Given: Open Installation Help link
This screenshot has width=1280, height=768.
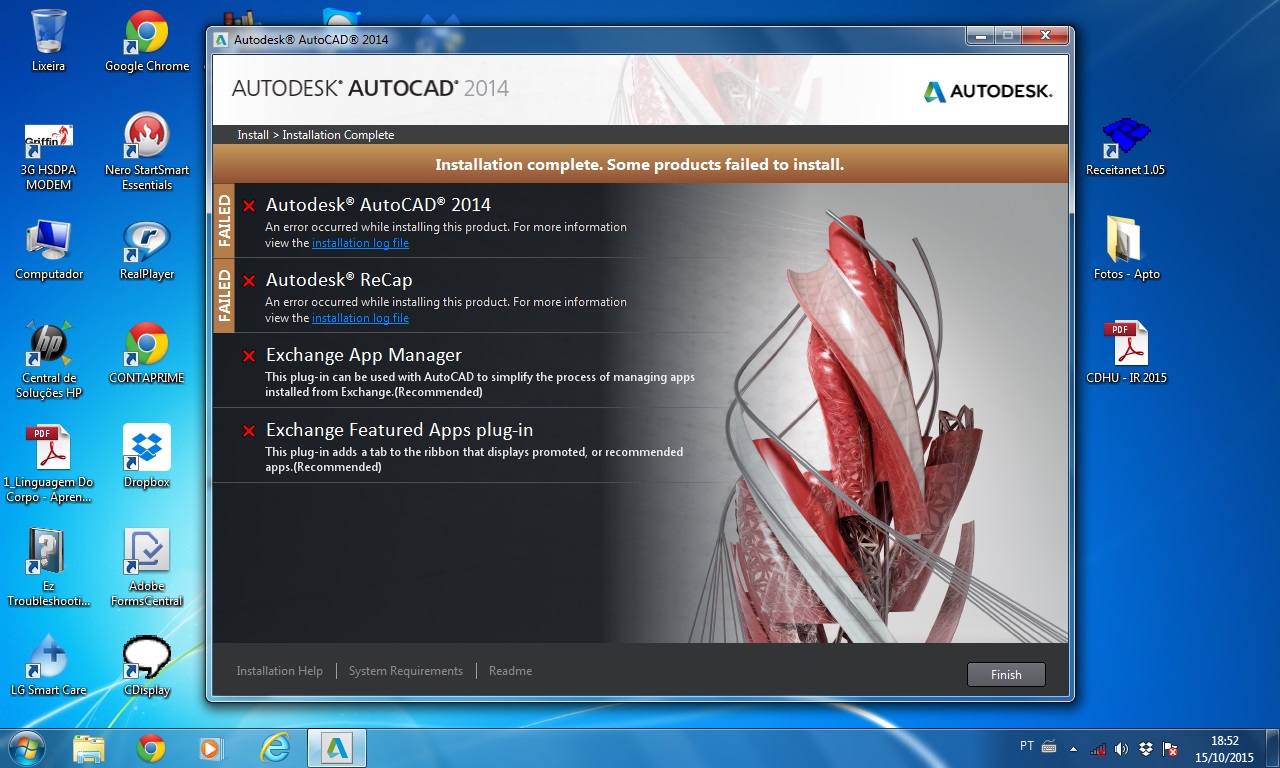Looking at the screenshot, I should pyautogui.click(x=280, y=671).
